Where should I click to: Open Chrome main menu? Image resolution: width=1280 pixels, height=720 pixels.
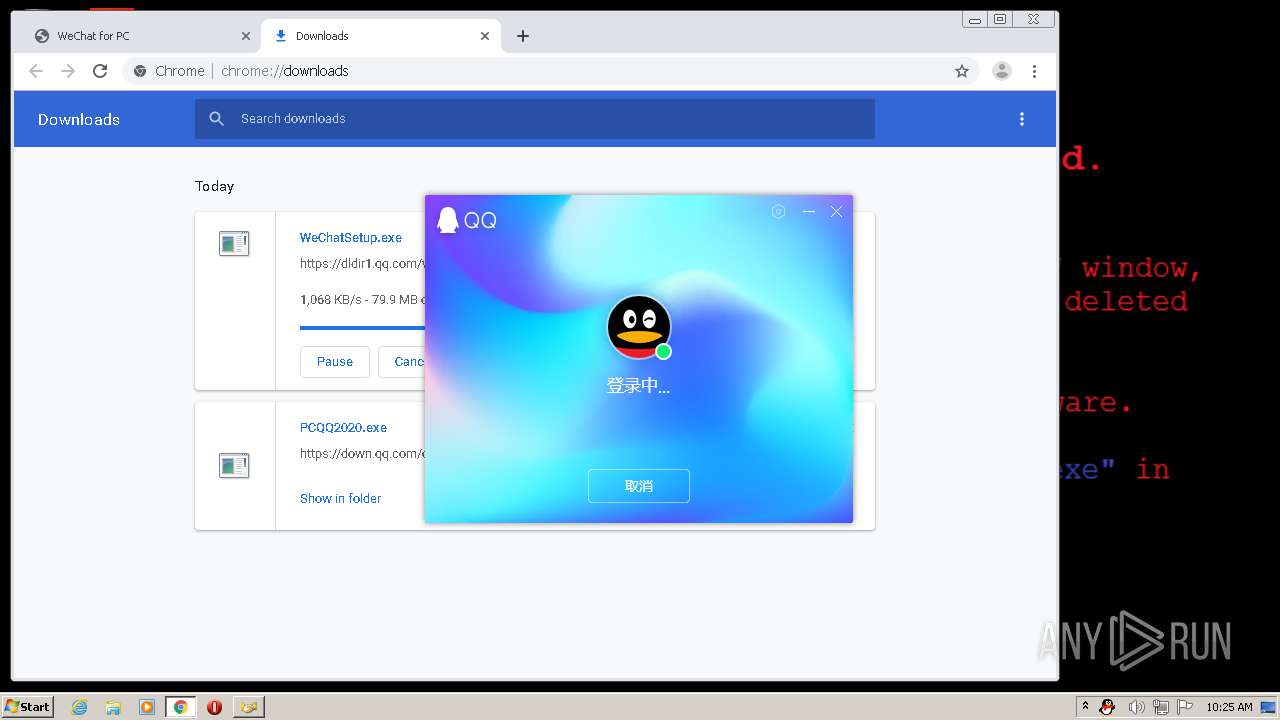point(1034,71)
